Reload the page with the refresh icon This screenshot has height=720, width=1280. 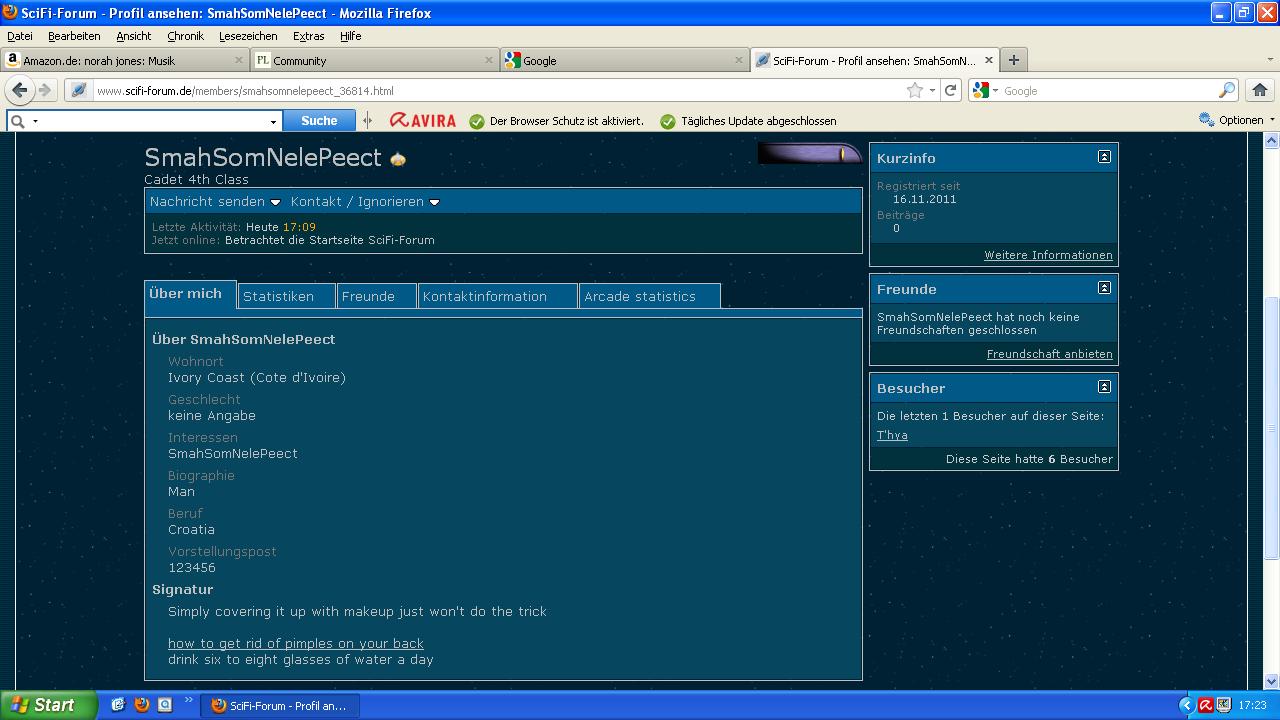pyautogui.click(x=950, y=90)
